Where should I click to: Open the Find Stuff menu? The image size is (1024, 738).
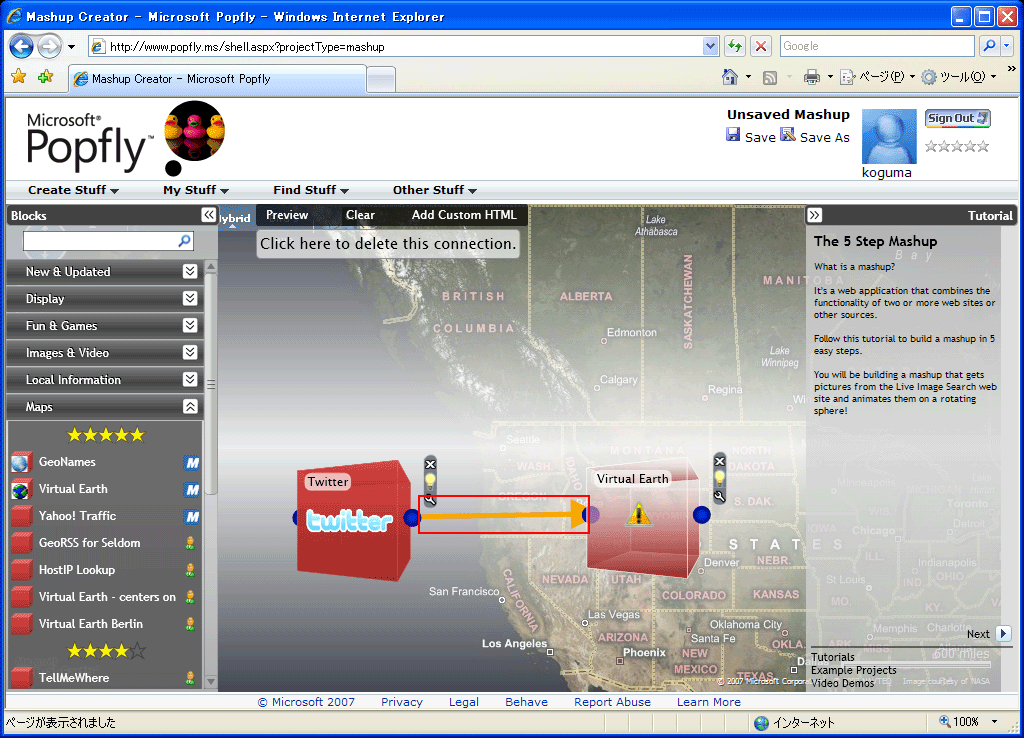click(311, 190)
